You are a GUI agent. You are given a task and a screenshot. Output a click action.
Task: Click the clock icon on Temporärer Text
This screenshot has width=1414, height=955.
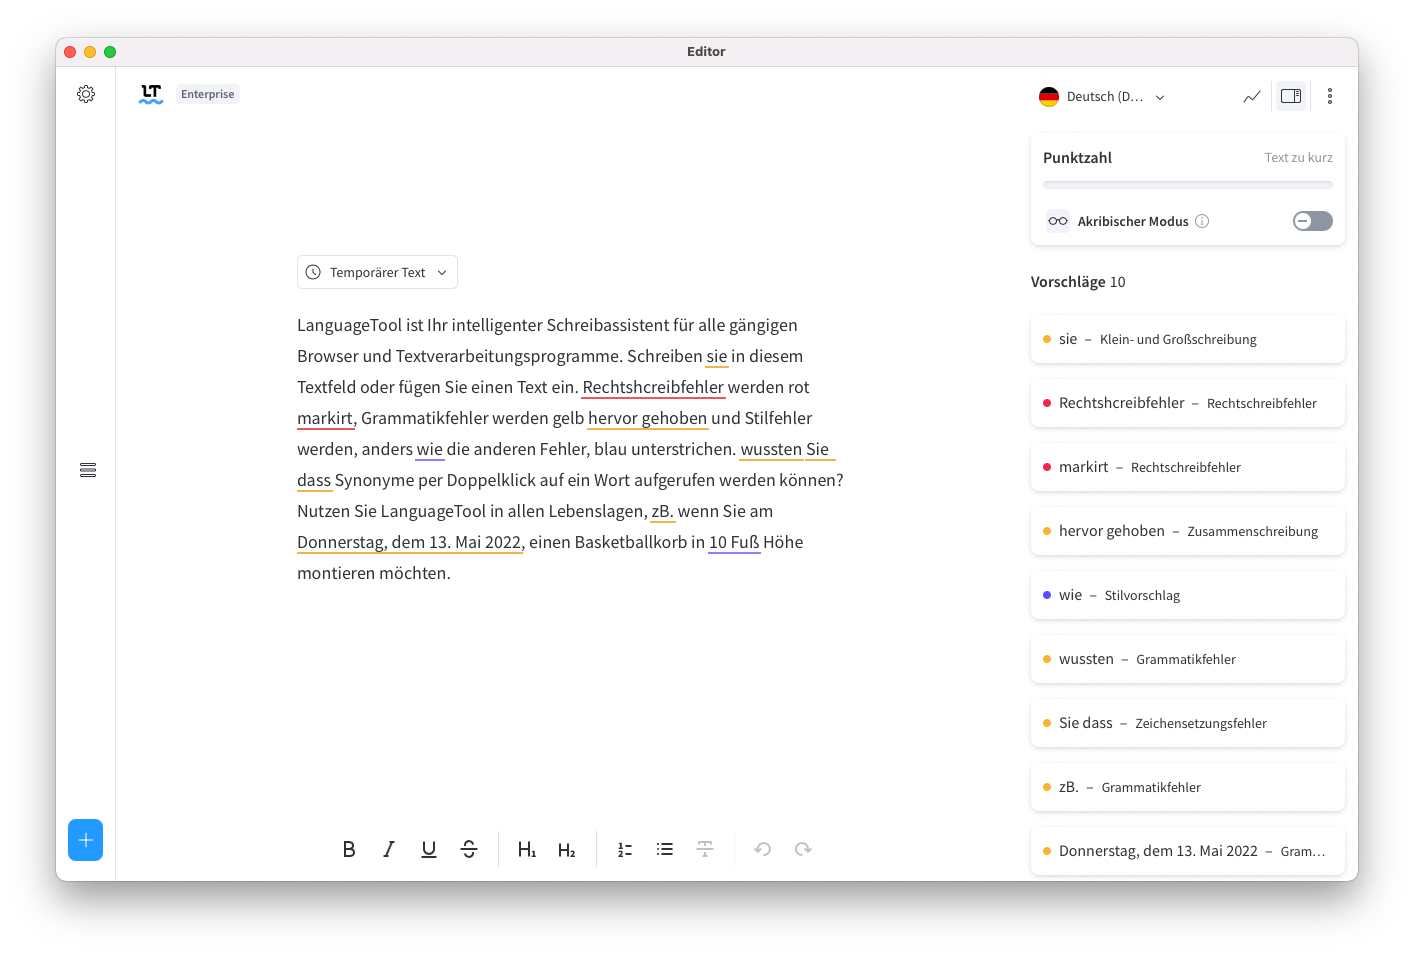[x=313, y=272]
